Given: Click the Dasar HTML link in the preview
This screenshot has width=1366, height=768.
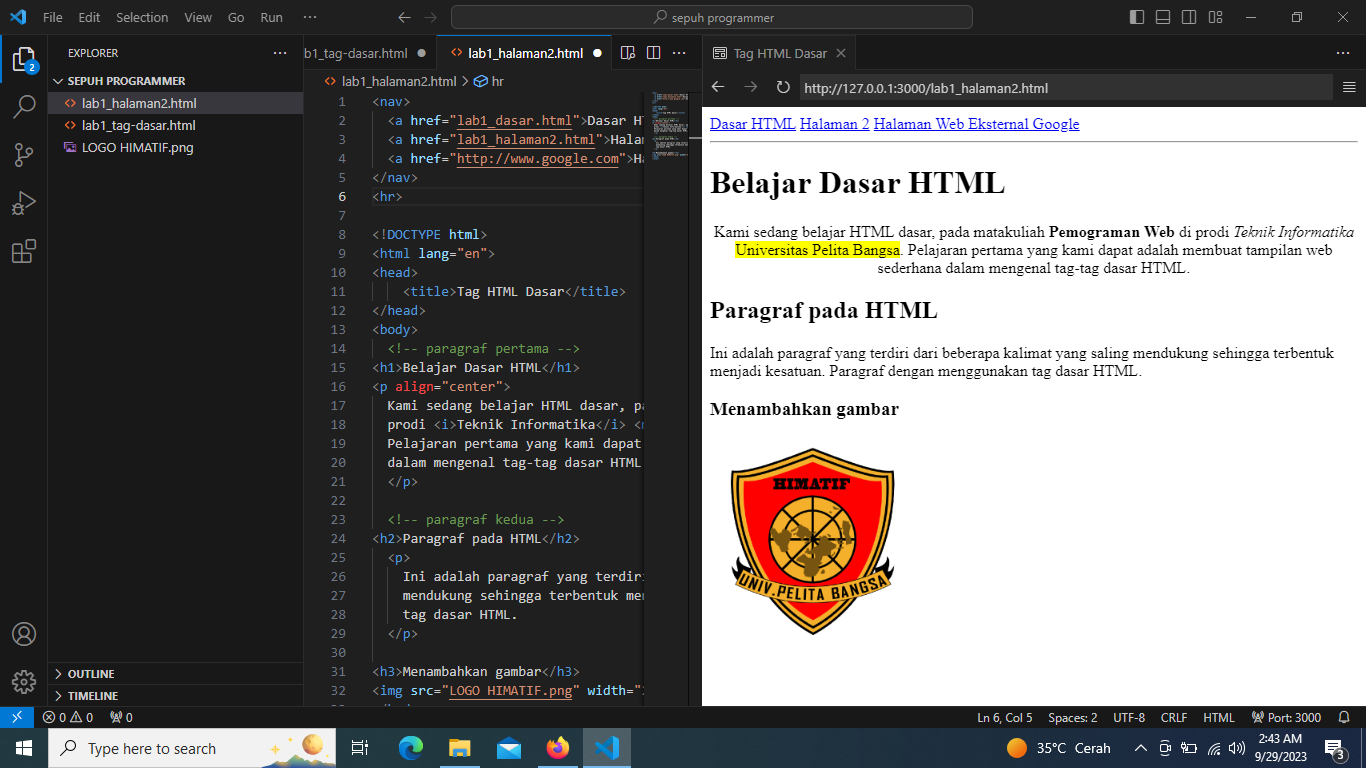Looking at the screenshot, I should click(x=752, y=123).
